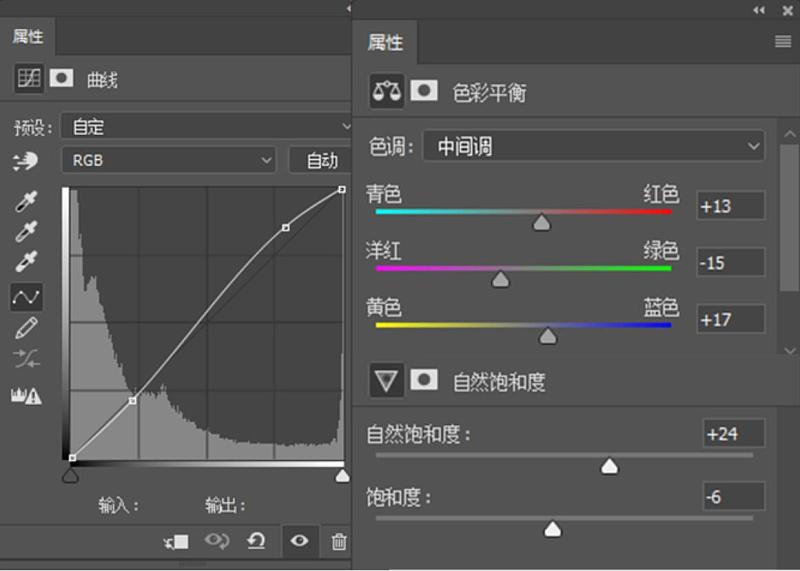This screenshot has width=800, height=571.
Task: Click the curve's lower shadow control point
Action: pos(133,401)
